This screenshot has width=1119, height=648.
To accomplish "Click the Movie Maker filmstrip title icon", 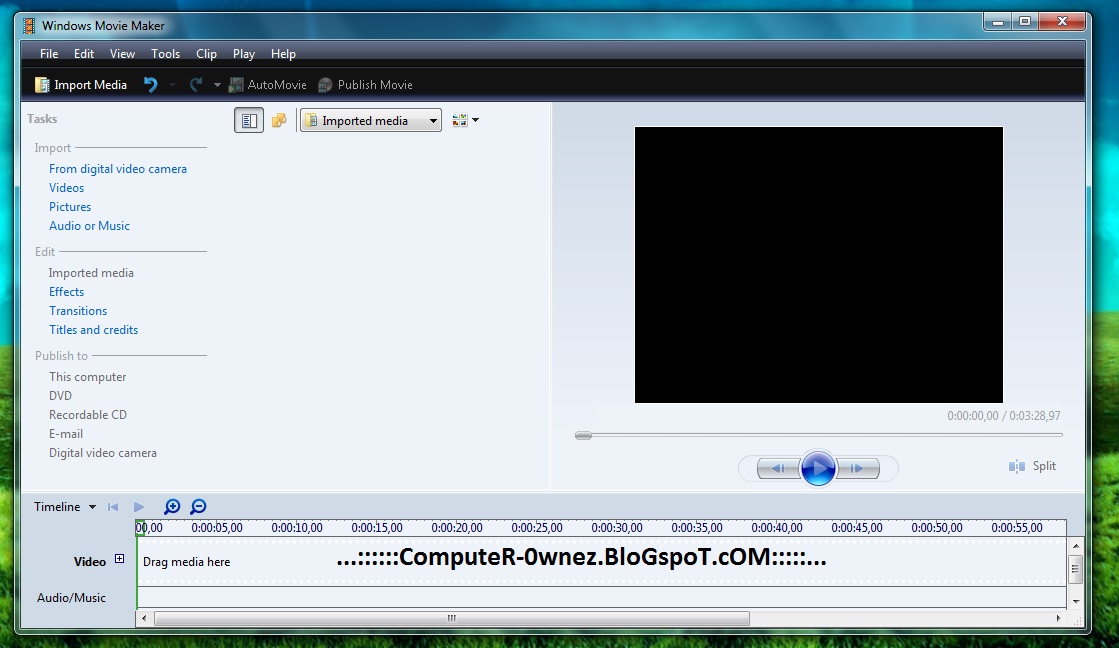I will (29, 26).
